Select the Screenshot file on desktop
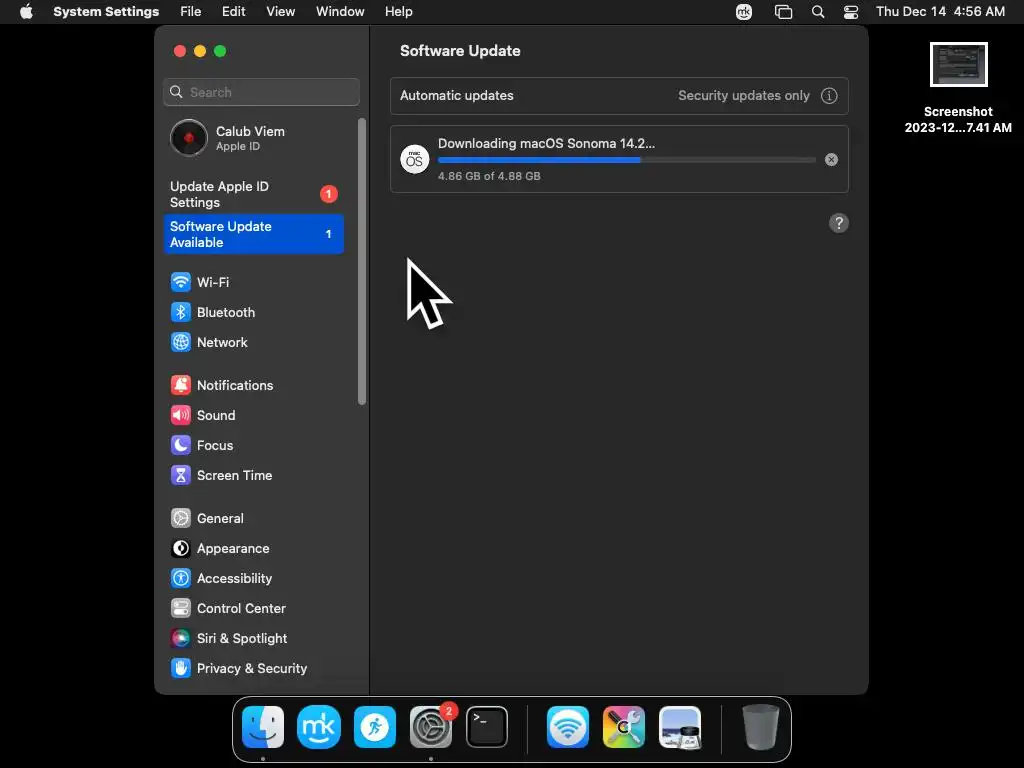The width and height of the screenshot is (1024, 768). coord(958,88)
